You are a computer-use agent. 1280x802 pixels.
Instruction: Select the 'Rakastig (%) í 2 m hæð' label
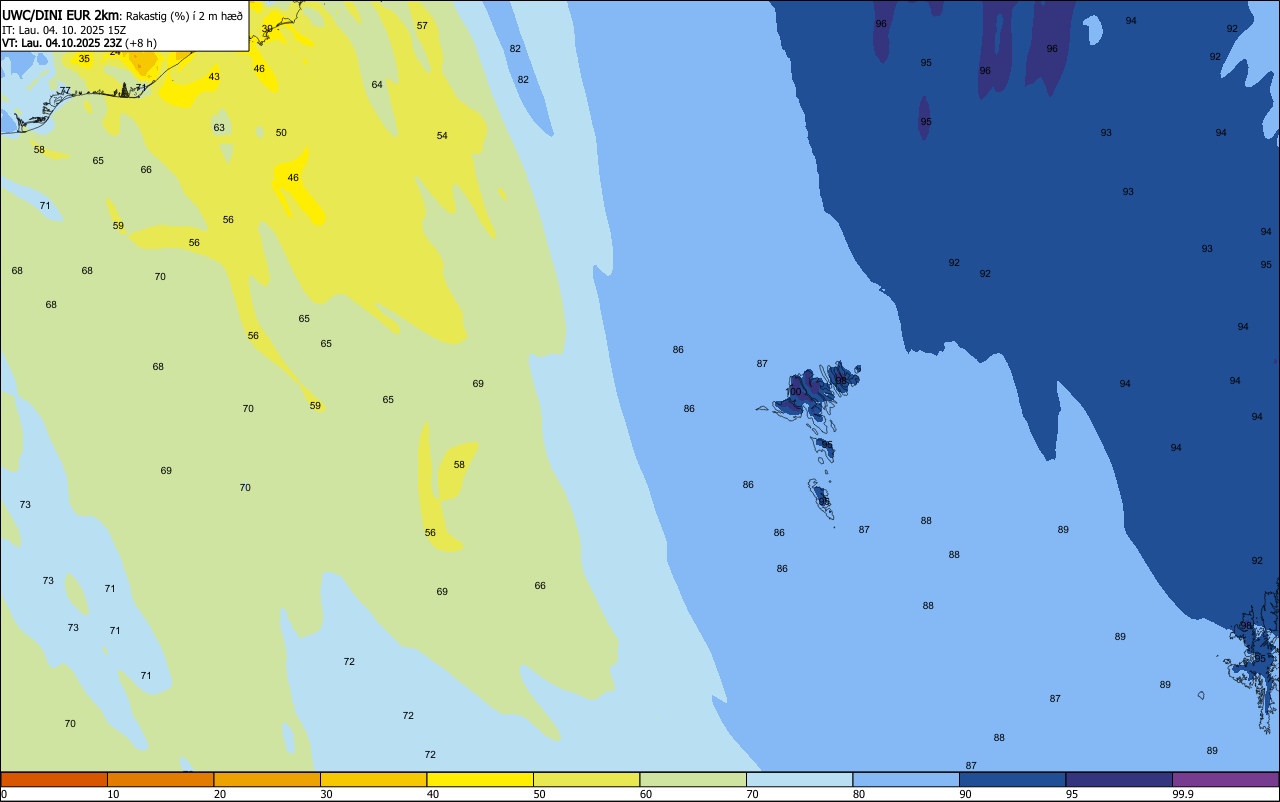[x=184, y=16]
